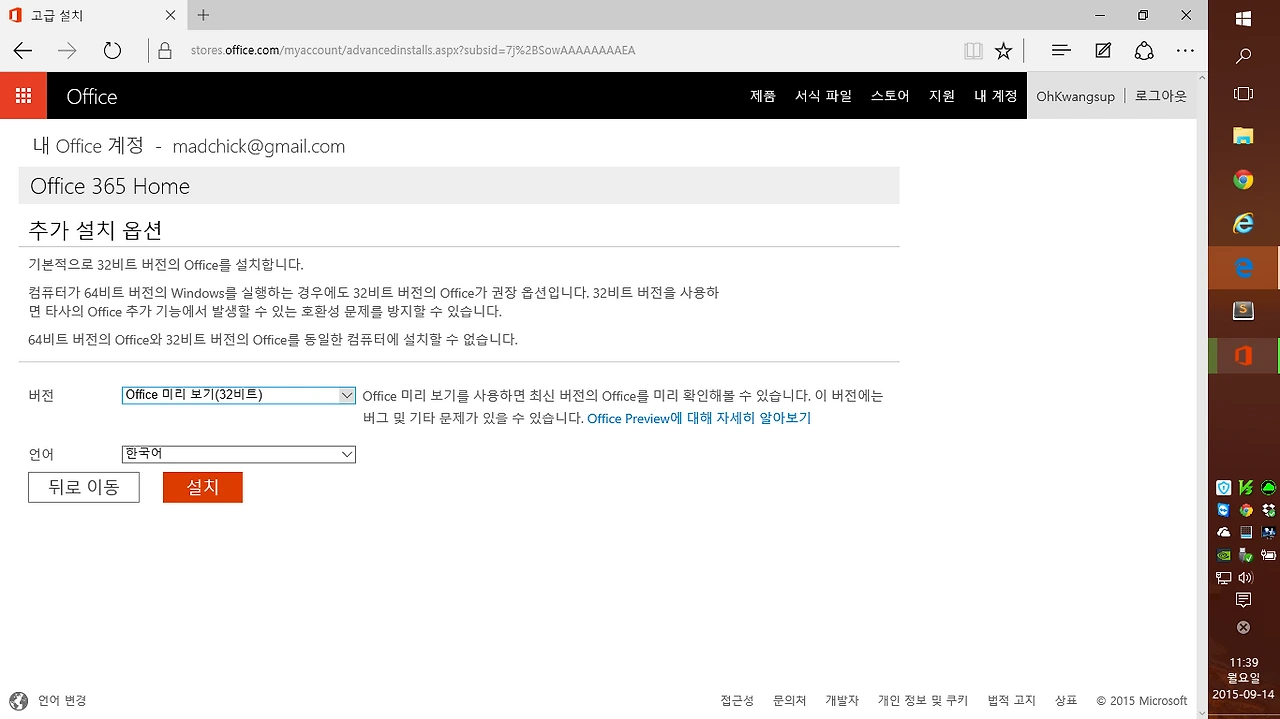Viewport: 1280px width, 719px height.
Task: Open the 상표 footer link
Action: tap(1066, 701)
